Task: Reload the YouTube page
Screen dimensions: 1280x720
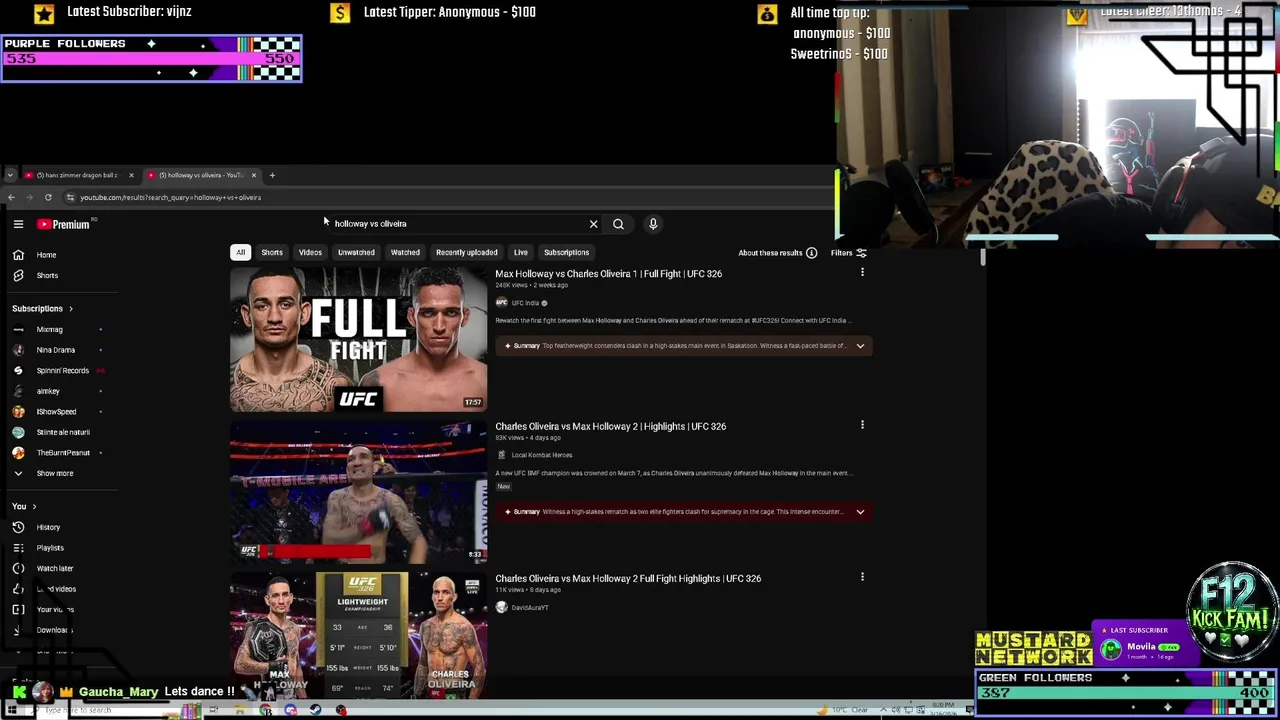Action: [x=47, y=197]
